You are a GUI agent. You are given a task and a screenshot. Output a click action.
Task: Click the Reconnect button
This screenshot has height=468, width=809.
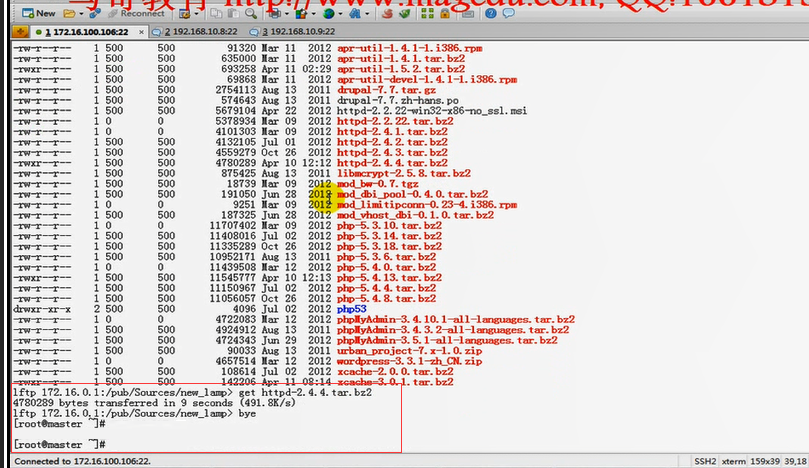click(137, 13)
